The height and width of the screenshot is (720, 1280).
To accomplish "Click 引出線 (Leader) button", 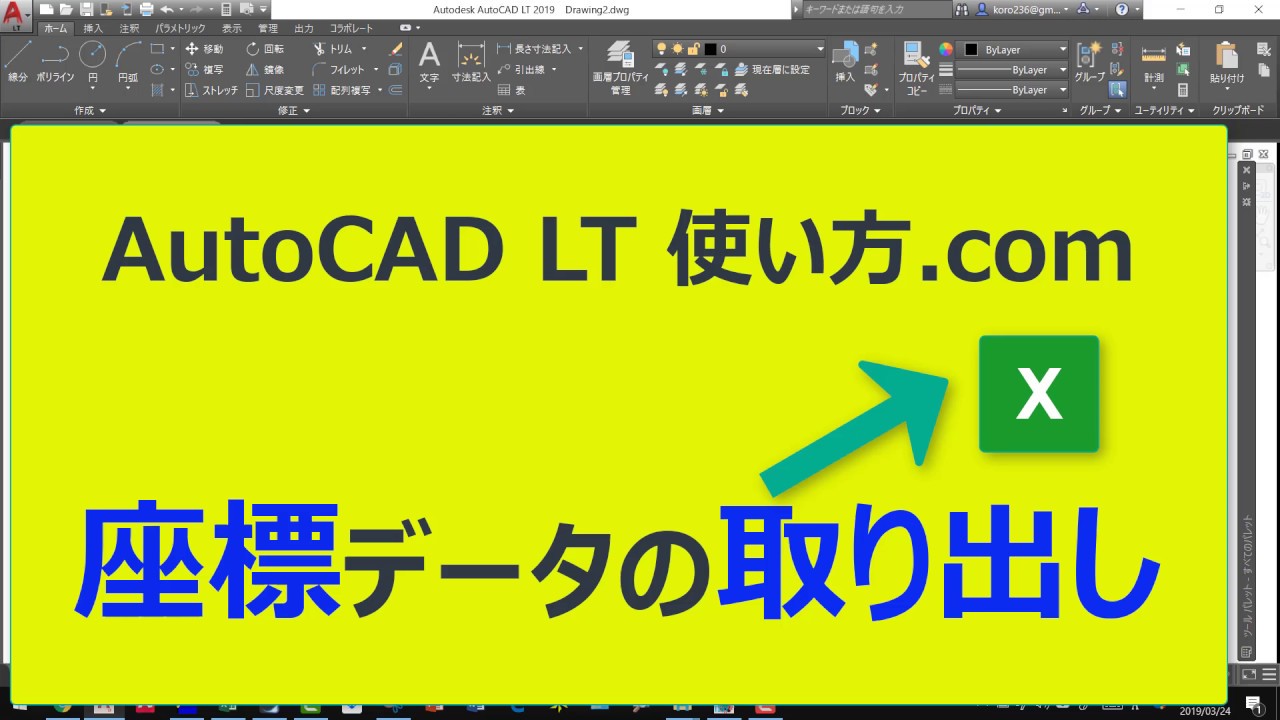I will [x=522, y=70].
